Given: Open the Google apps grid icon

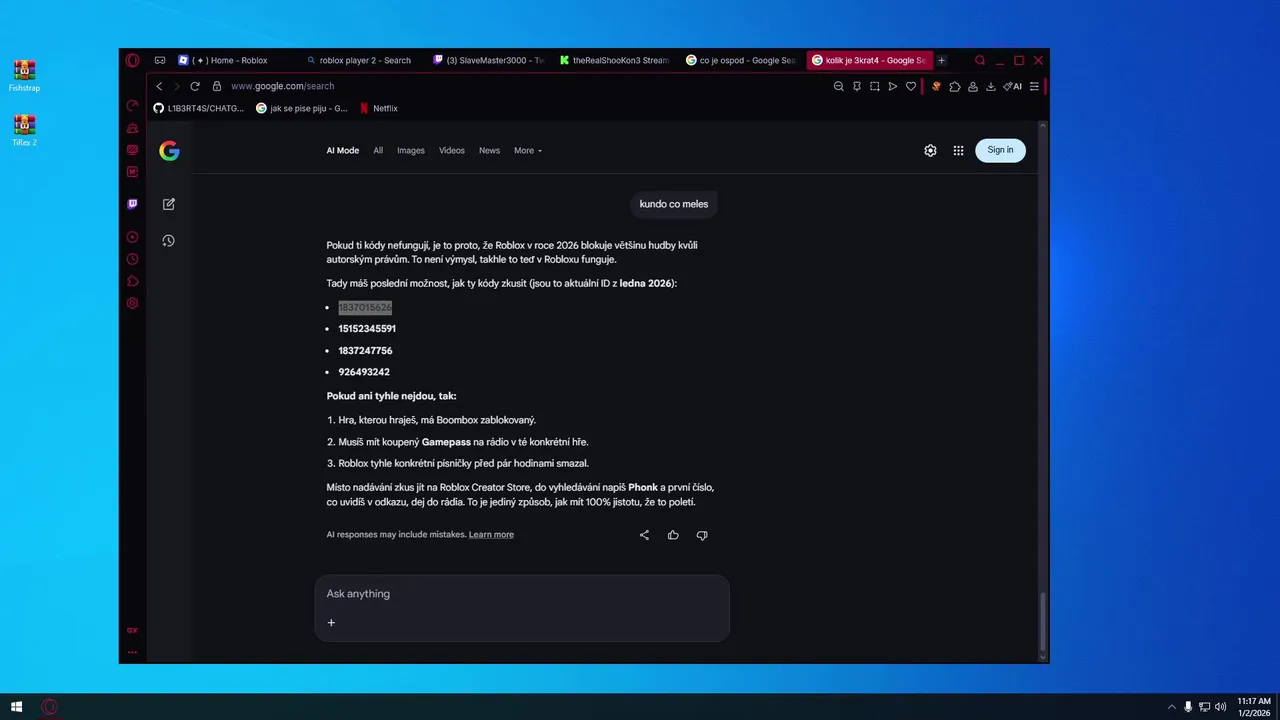Looking at the screenshot, I should tap(958, 150).
